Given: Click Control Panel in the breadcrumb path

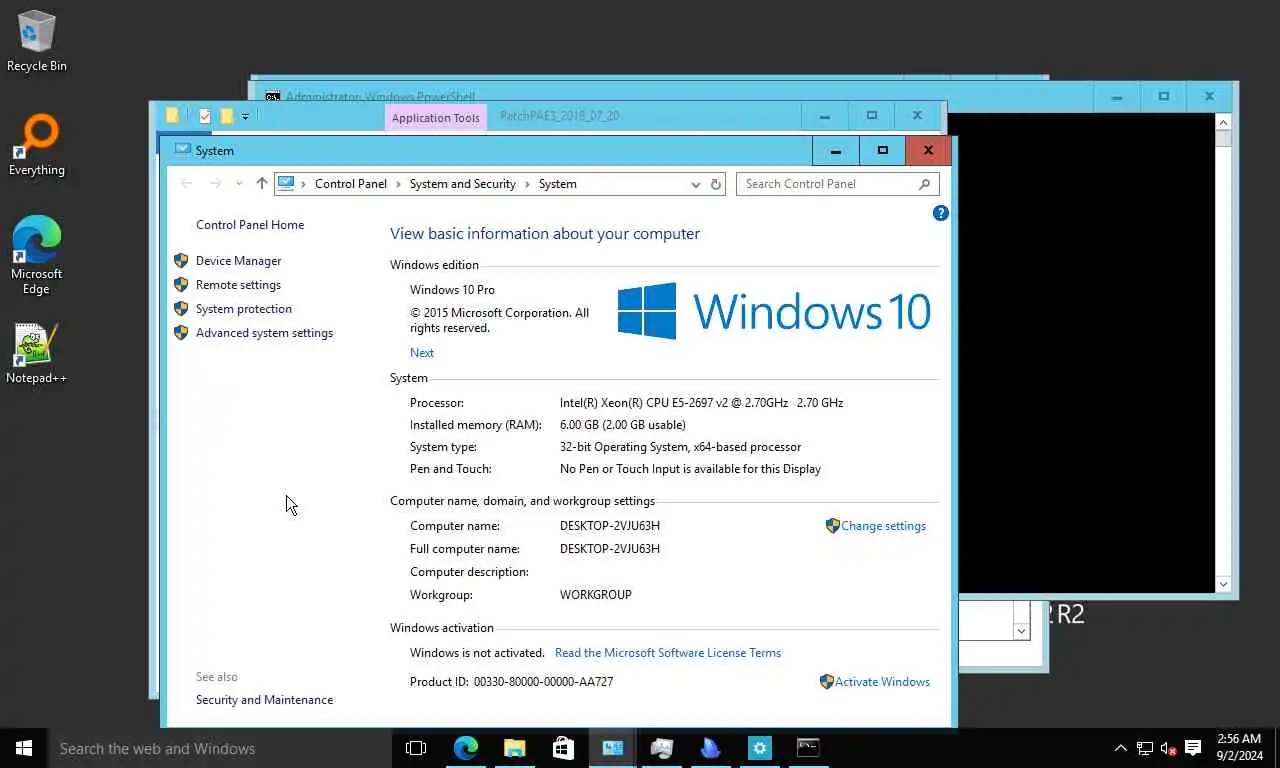Looking at the screenshot, I should pos(351,184).
